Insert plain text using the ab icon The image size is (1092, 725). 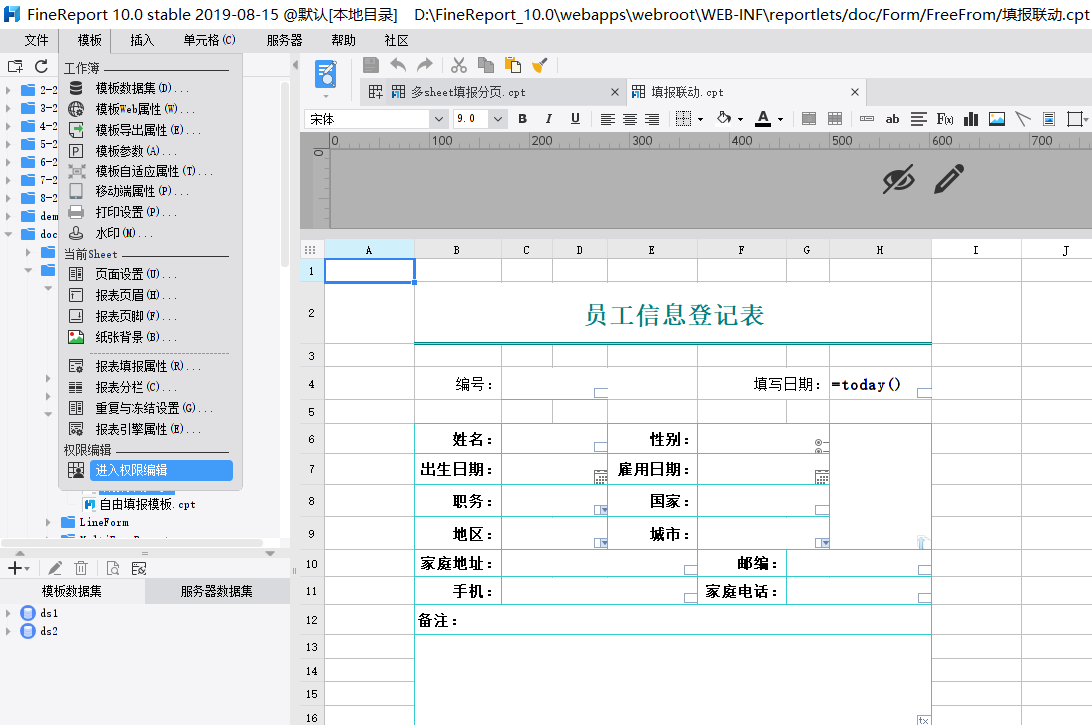(892, 119)
